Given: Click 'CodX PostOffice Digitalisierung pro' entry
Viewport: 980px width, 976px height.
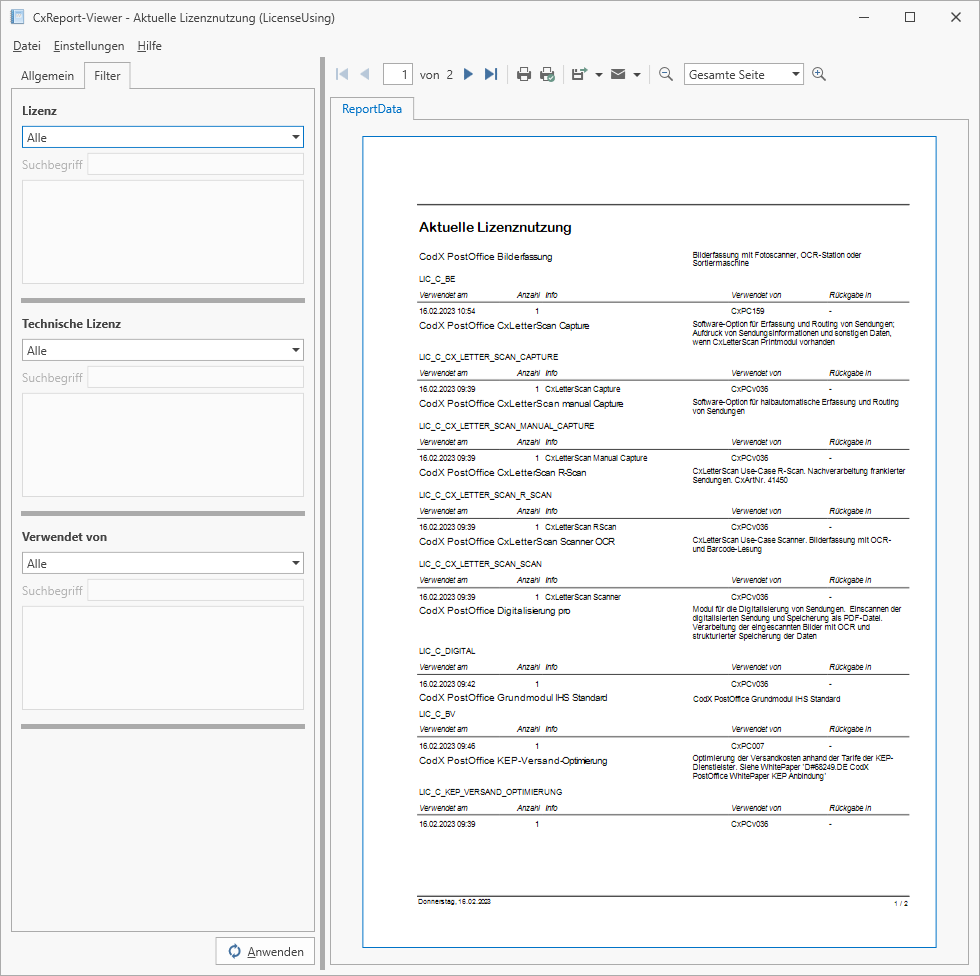Looking at the screenshot, I should tap(494, 611).
